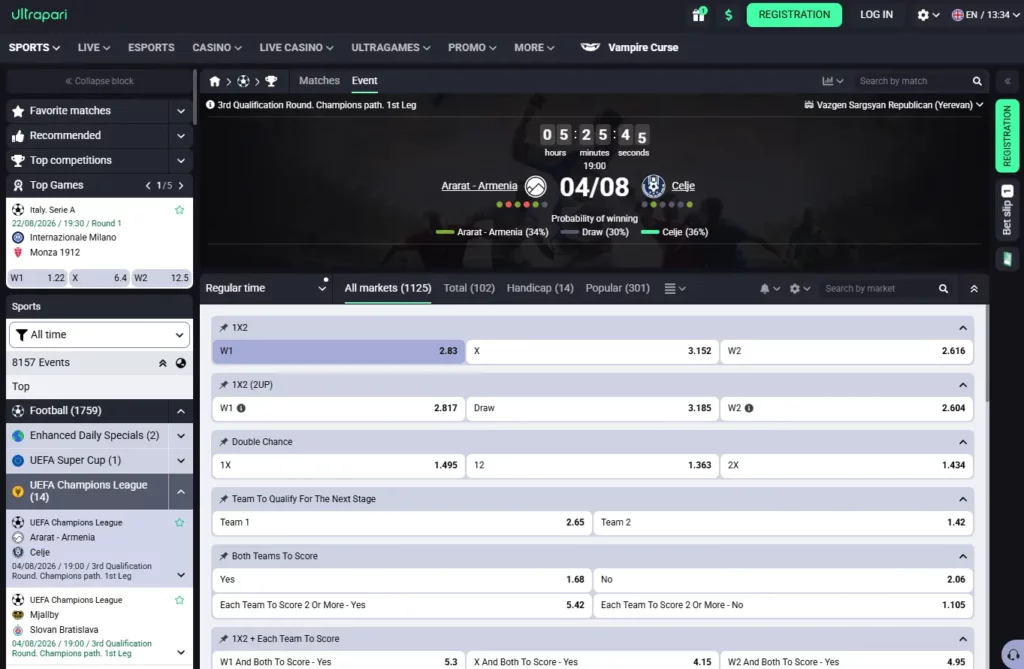Switch to Handicap (14) markets tab

pyautogui.click(x=540, y=288)
